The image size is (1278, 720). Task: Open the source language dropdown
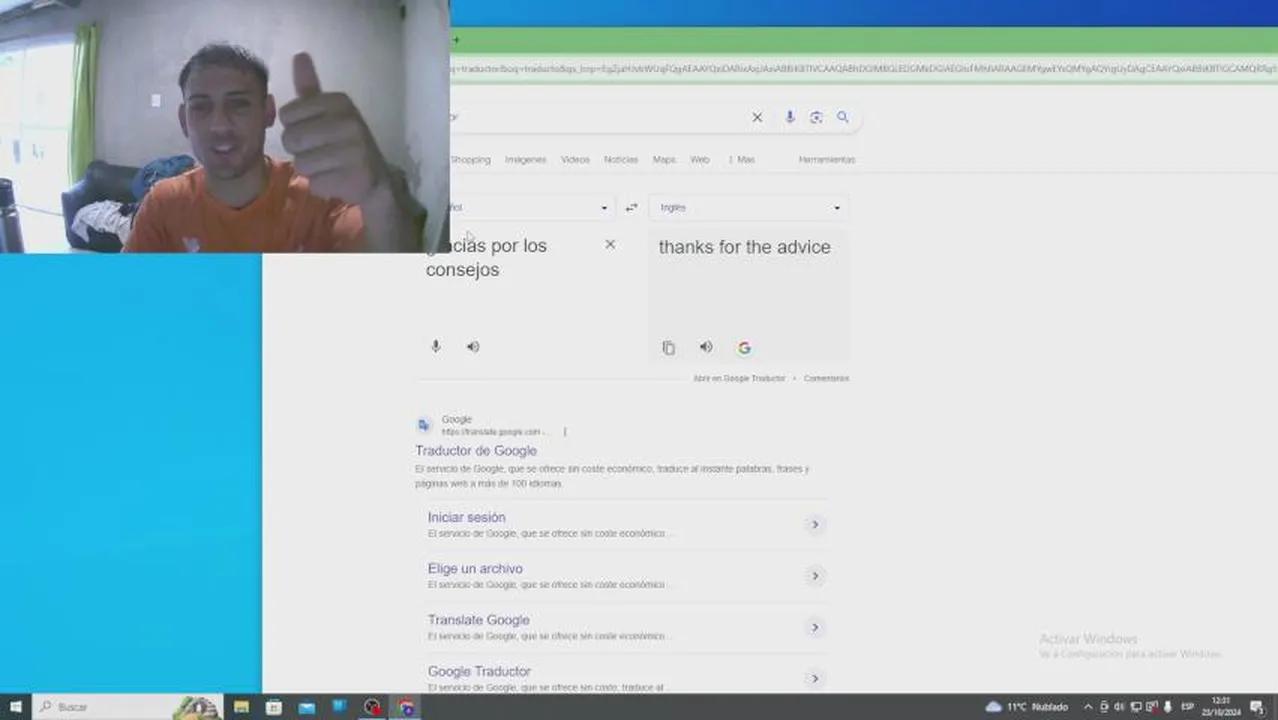pyautogui.click(x=530, y=208)
